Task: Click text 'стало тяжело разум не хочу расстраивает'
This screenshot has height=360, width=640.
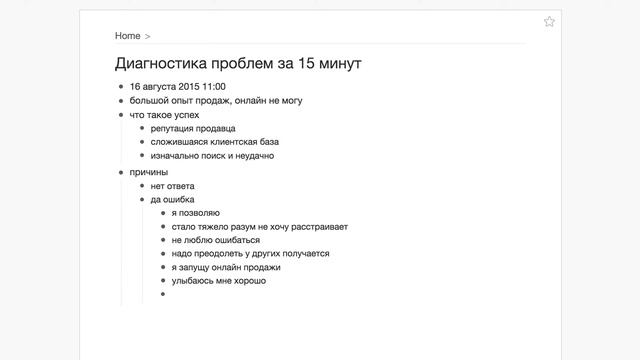Action: 260,227
